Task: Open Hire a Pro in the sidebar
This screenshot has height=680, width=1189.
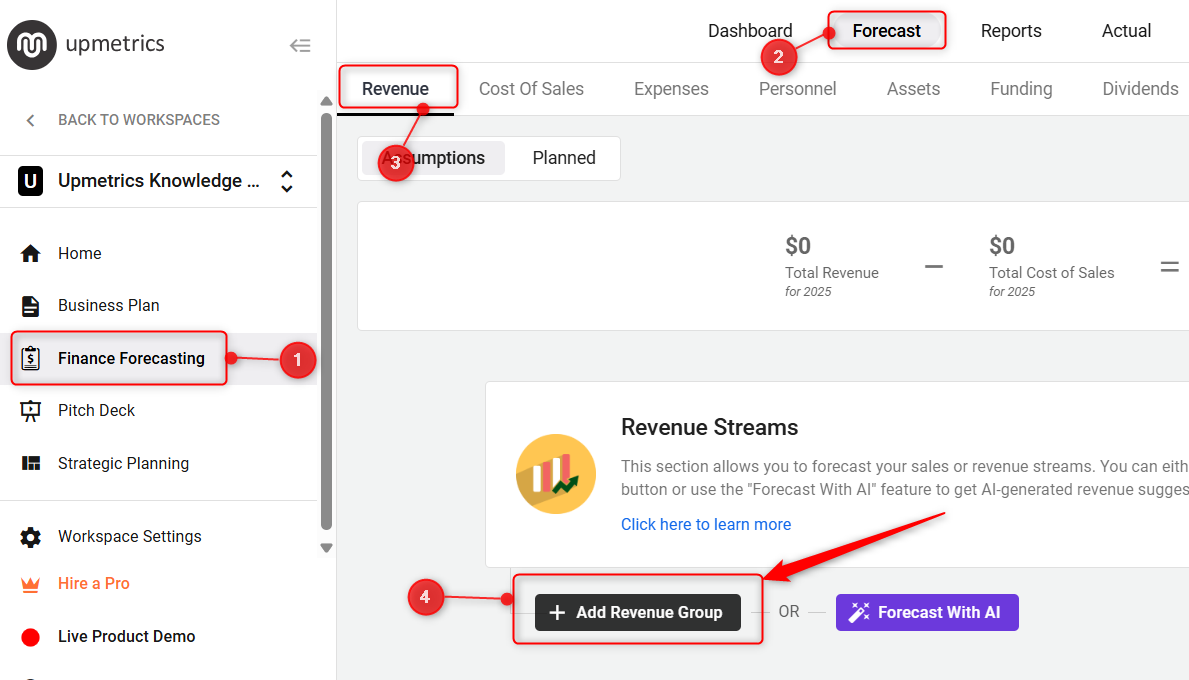Action: [93, 584]
